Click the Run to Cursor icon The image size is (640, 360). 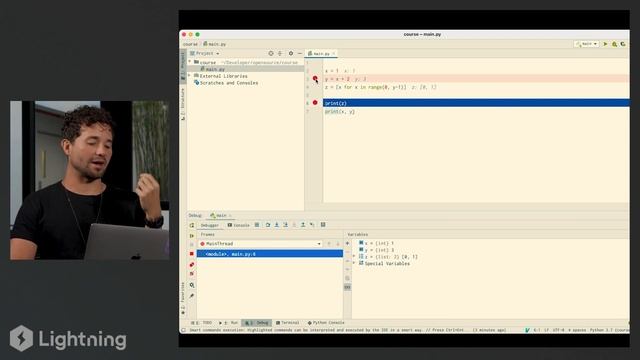pyautogui.click(x=312, y=225)
